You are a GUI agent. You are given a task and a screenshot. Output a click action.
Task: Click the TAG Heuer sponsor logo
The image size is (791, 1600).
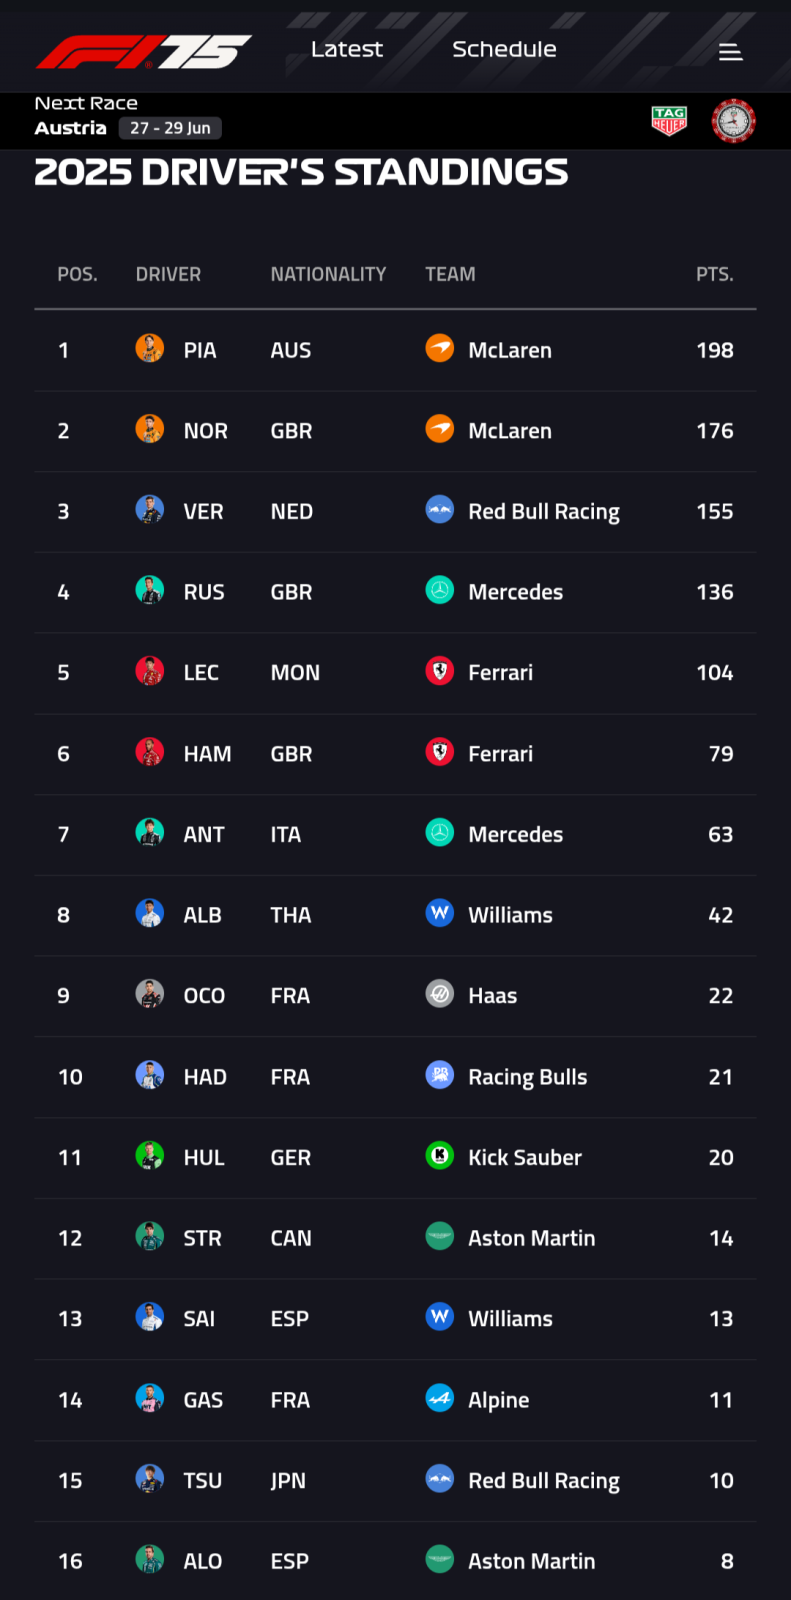click(669, 121)
